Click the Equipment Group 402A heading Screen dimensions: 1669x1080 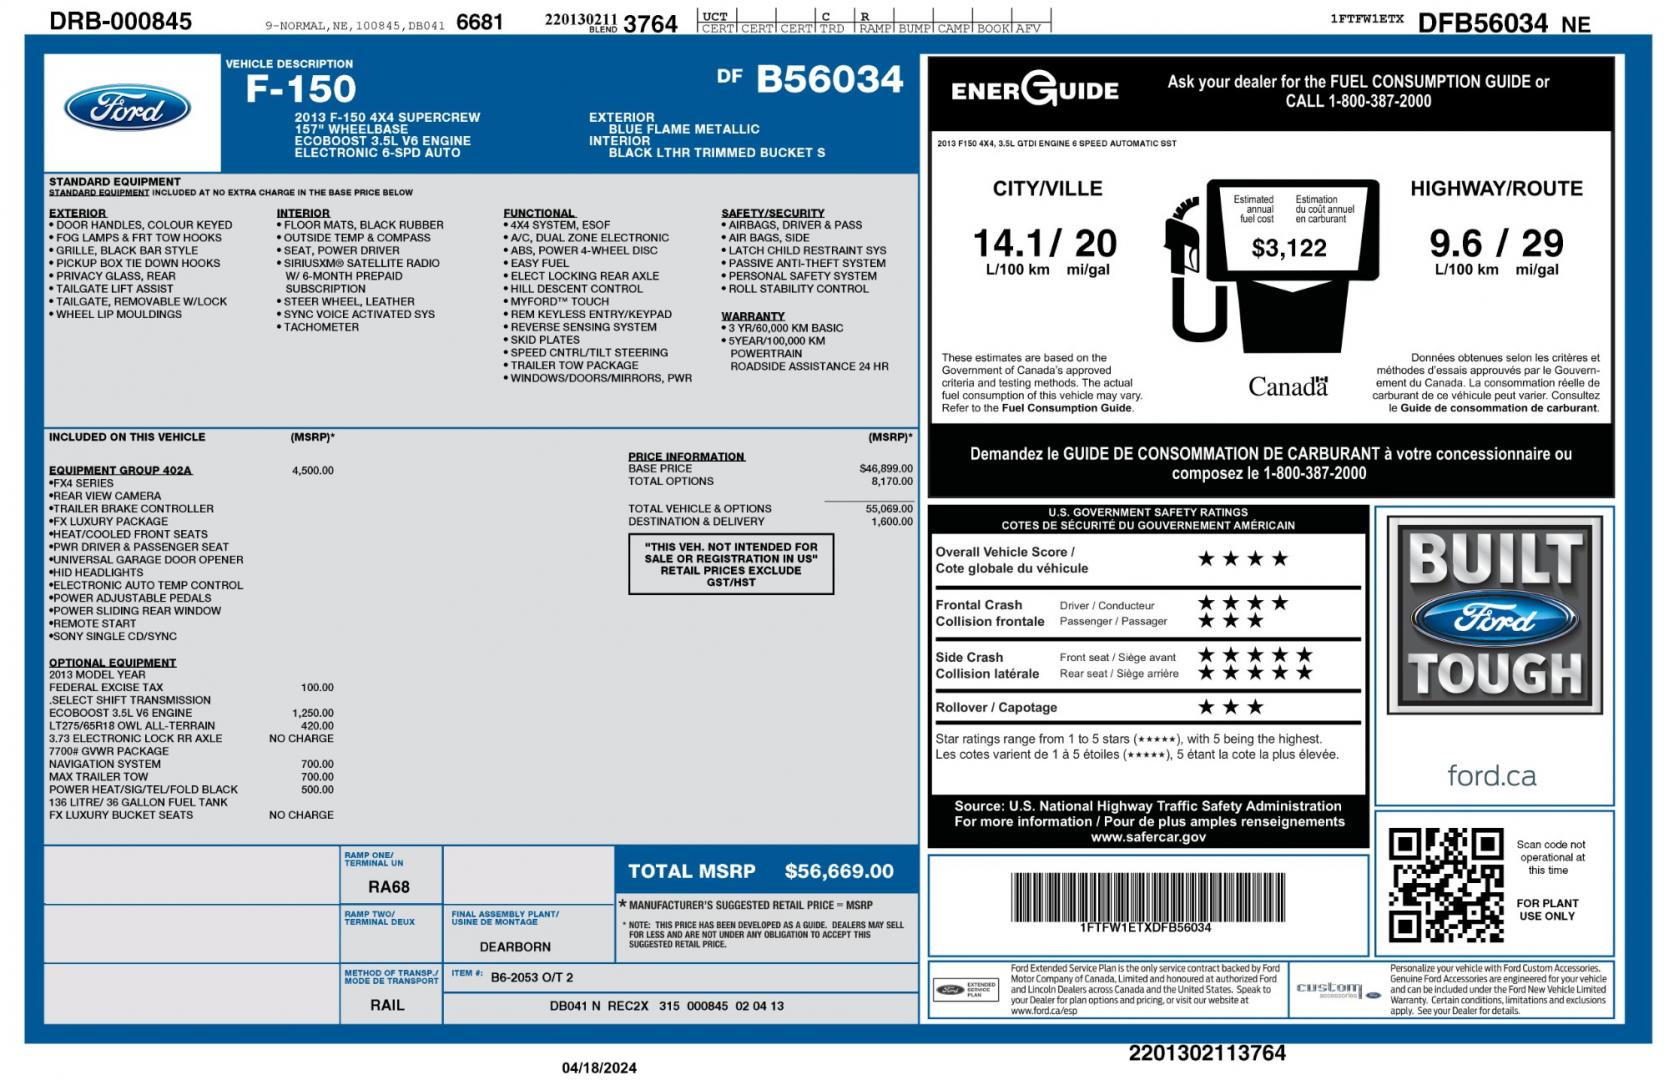[120, 470]
